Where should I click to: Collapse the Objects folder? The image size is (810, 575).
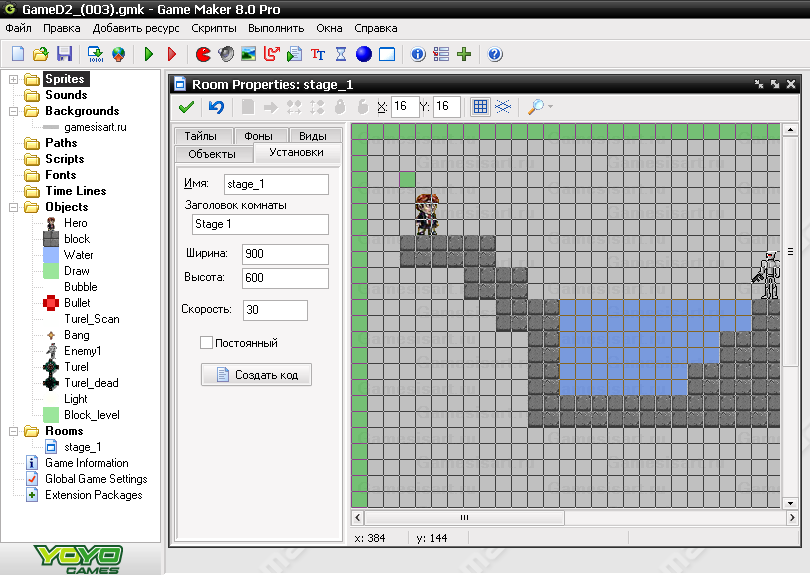(x=13, y=207)
